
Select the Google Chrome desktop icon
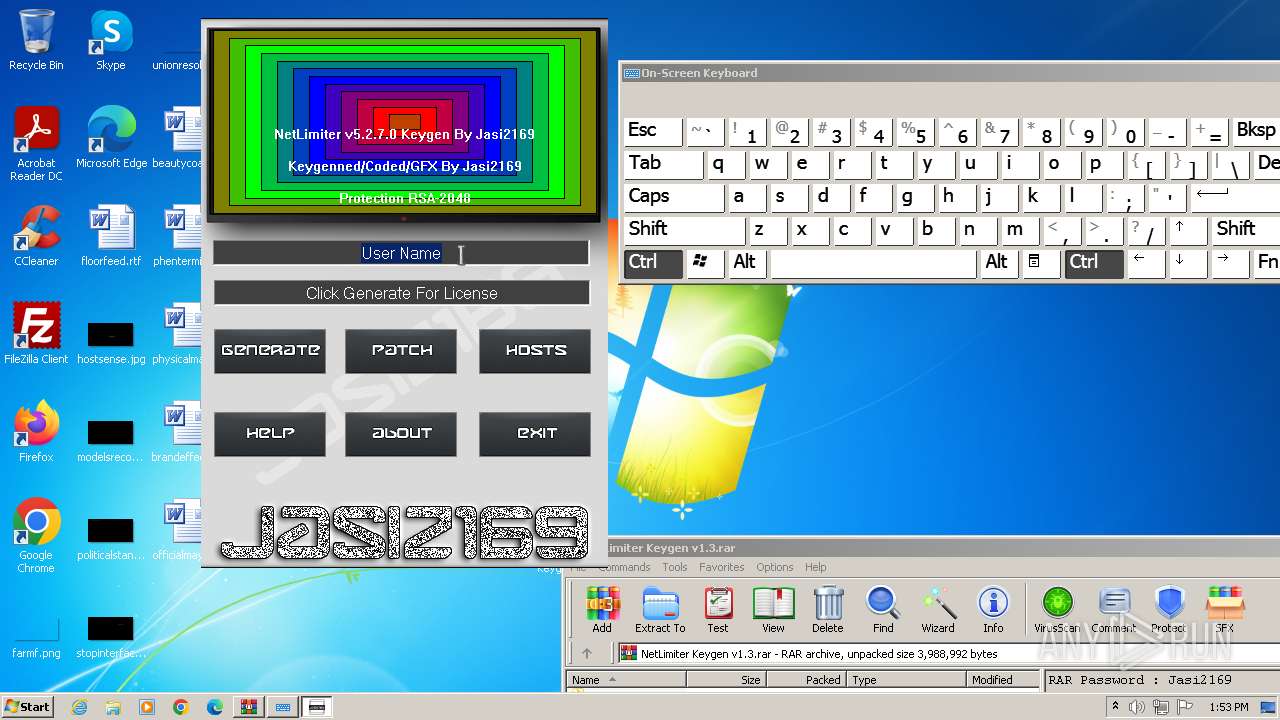click(36, 536)
